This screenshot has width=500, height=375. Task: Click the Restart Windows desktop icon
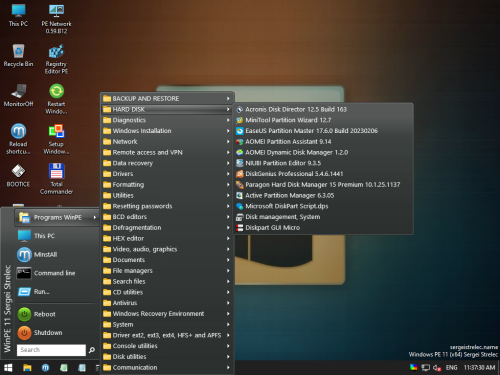(56, 99)
